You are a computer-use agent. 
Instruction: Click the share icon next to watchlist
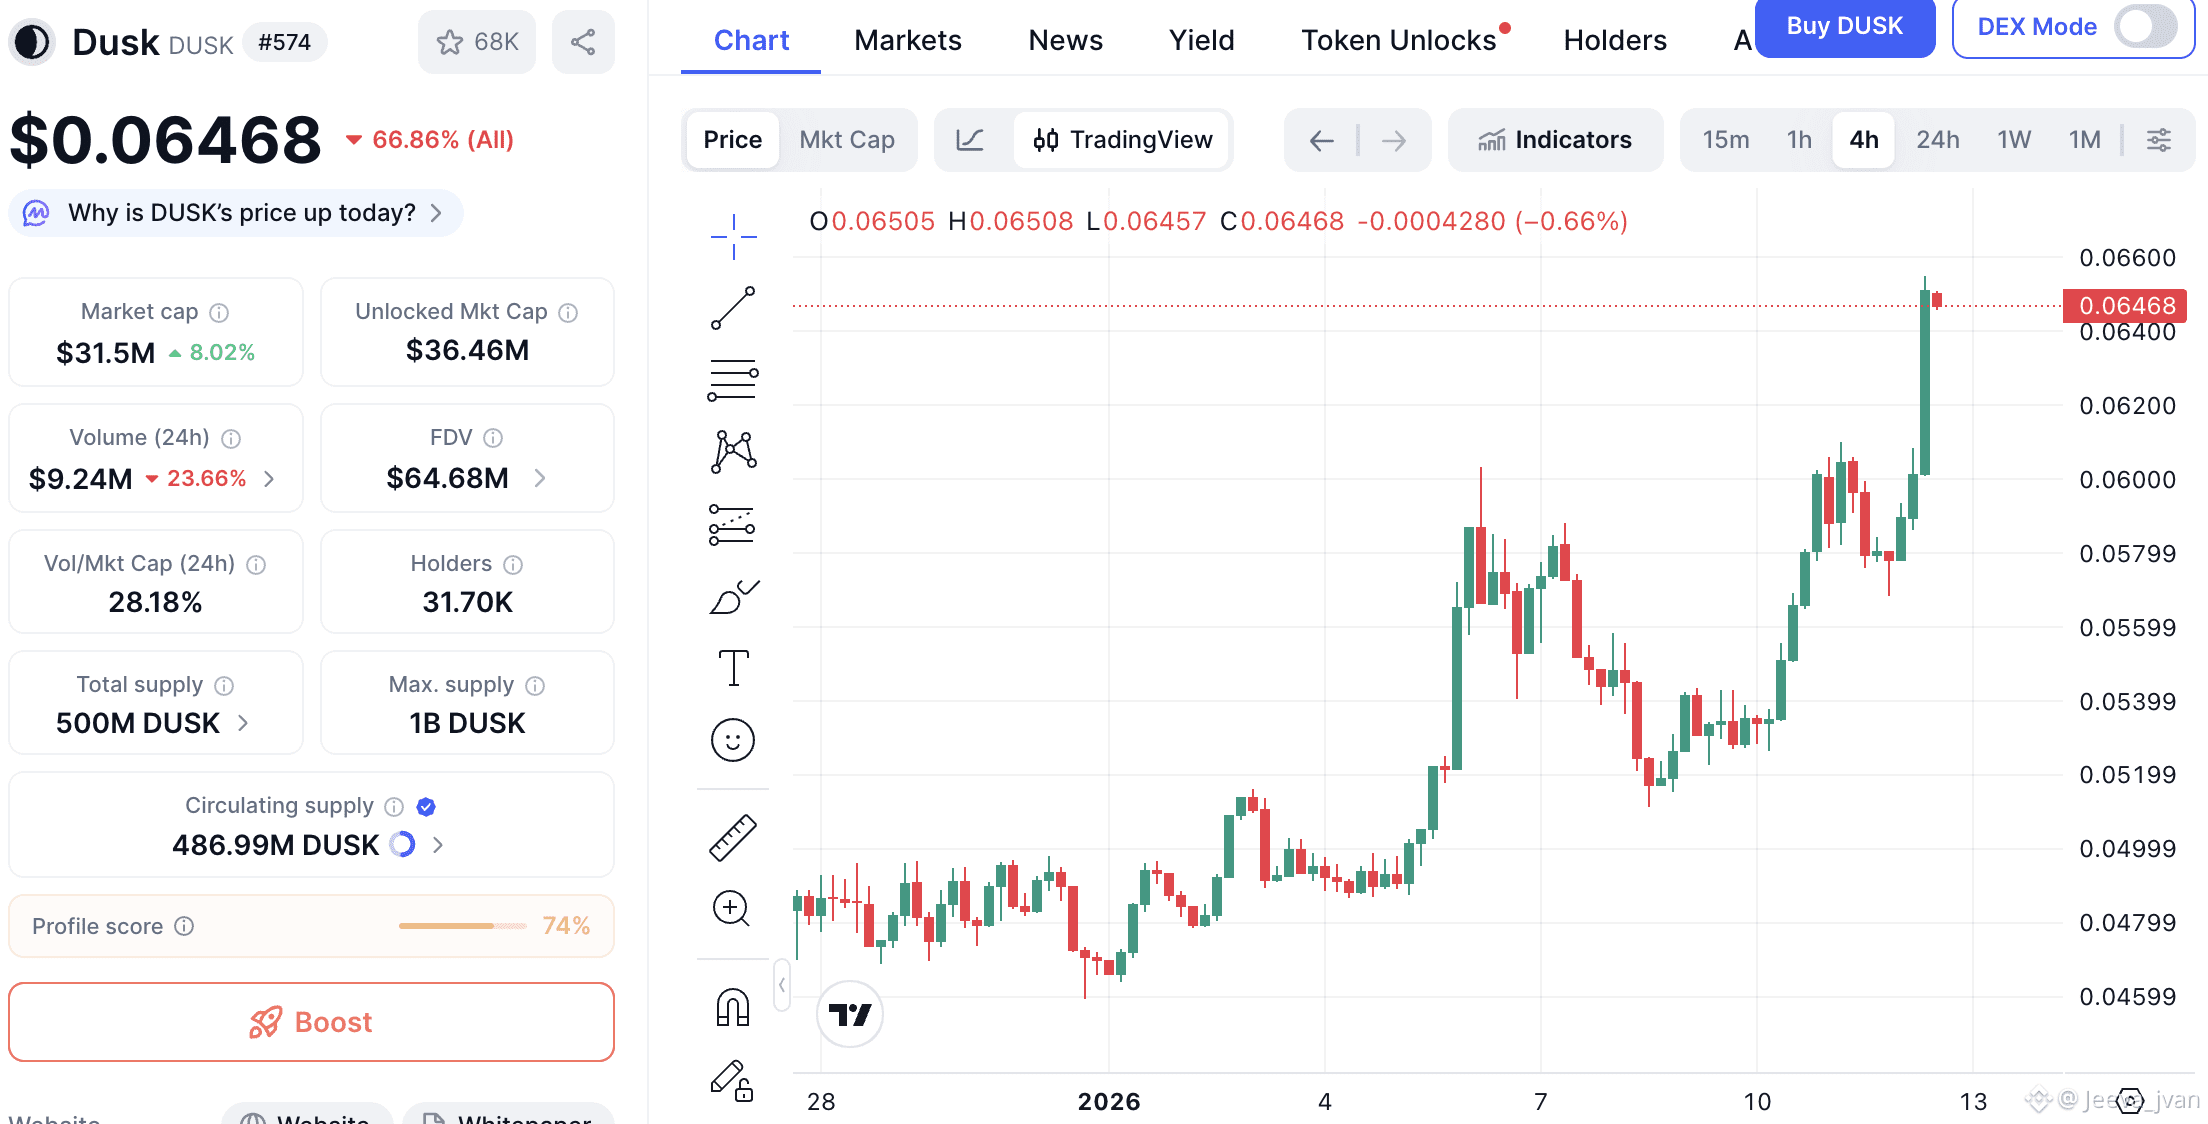[x=583, y=42]
